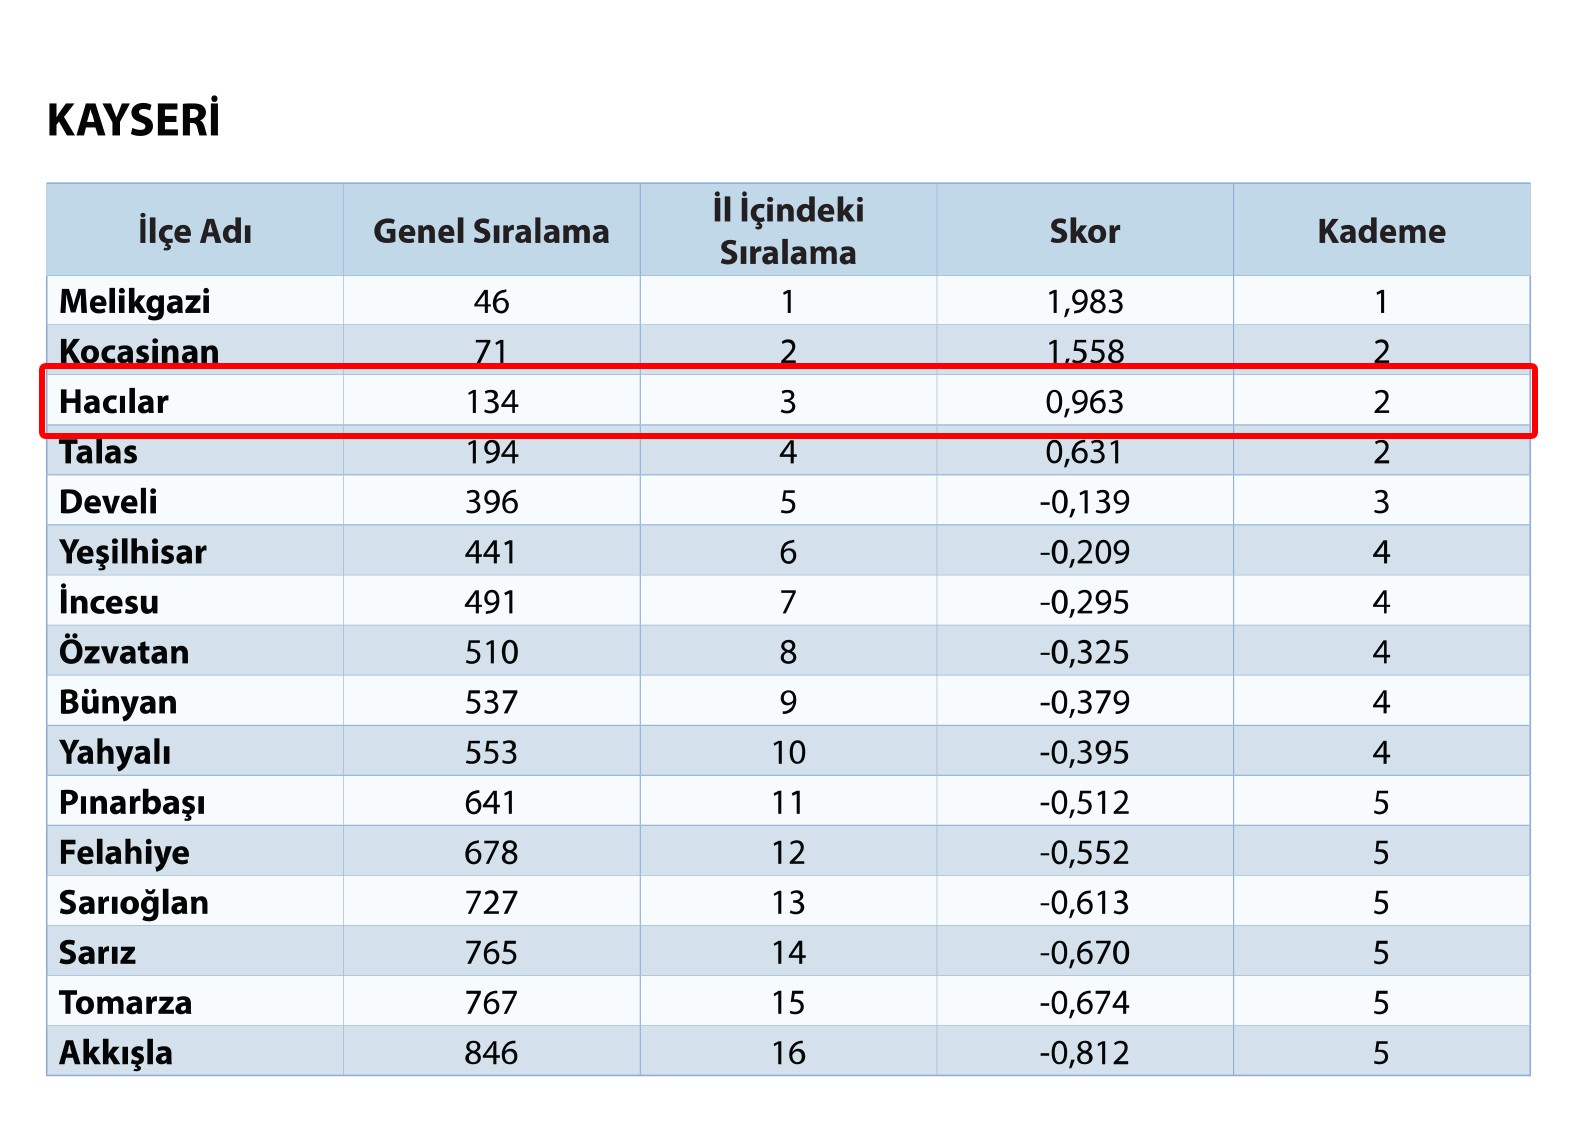Click Tomarza provincial rank 15
This screenshot has height=1124, width=1587.
788,1002
